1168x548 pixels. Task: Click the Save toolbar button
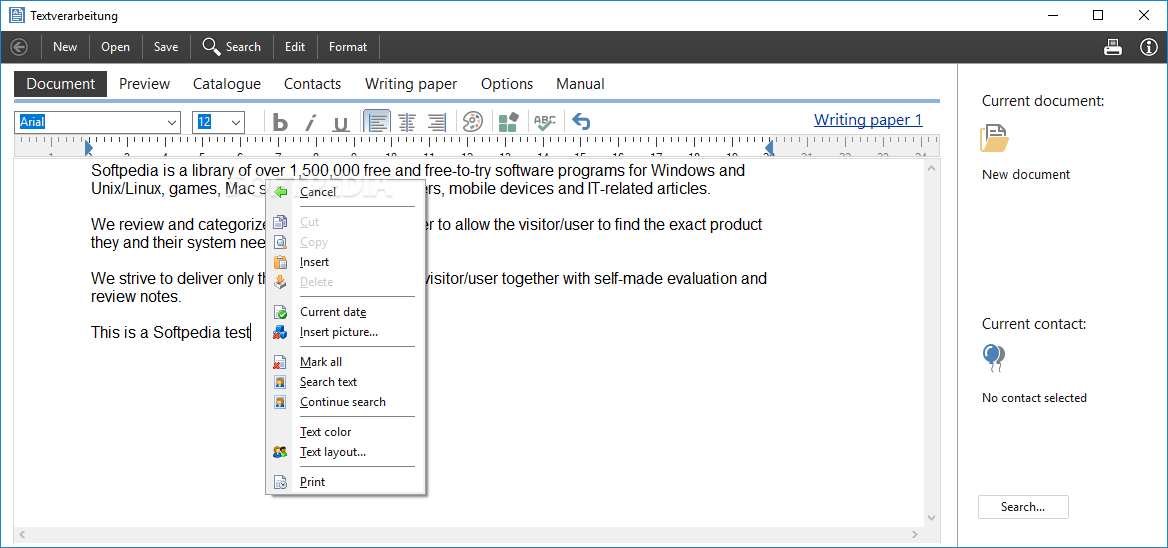(166, 47)
